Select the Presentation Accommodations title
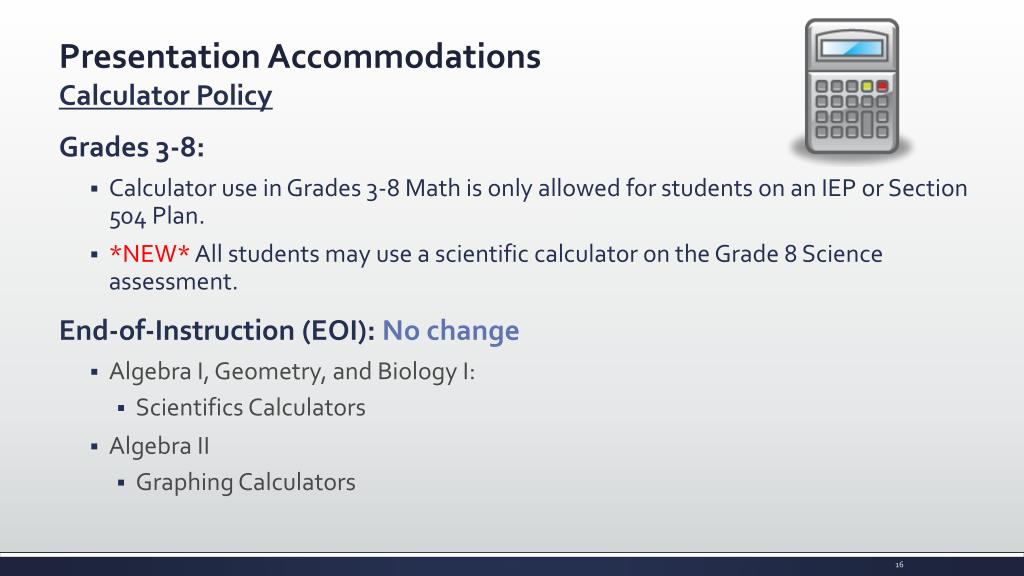Image resolution: width=1024 pixels, height=576 pixels. coord(300,56)
